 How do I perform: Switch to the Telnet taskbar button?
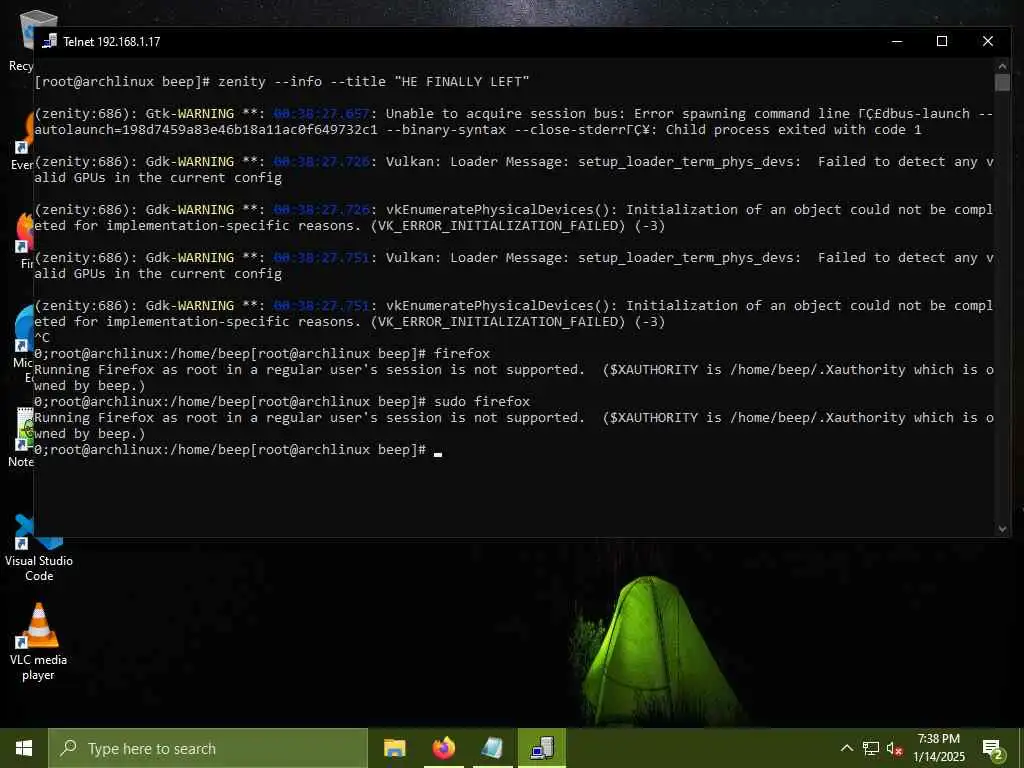[x=542, y=748]
